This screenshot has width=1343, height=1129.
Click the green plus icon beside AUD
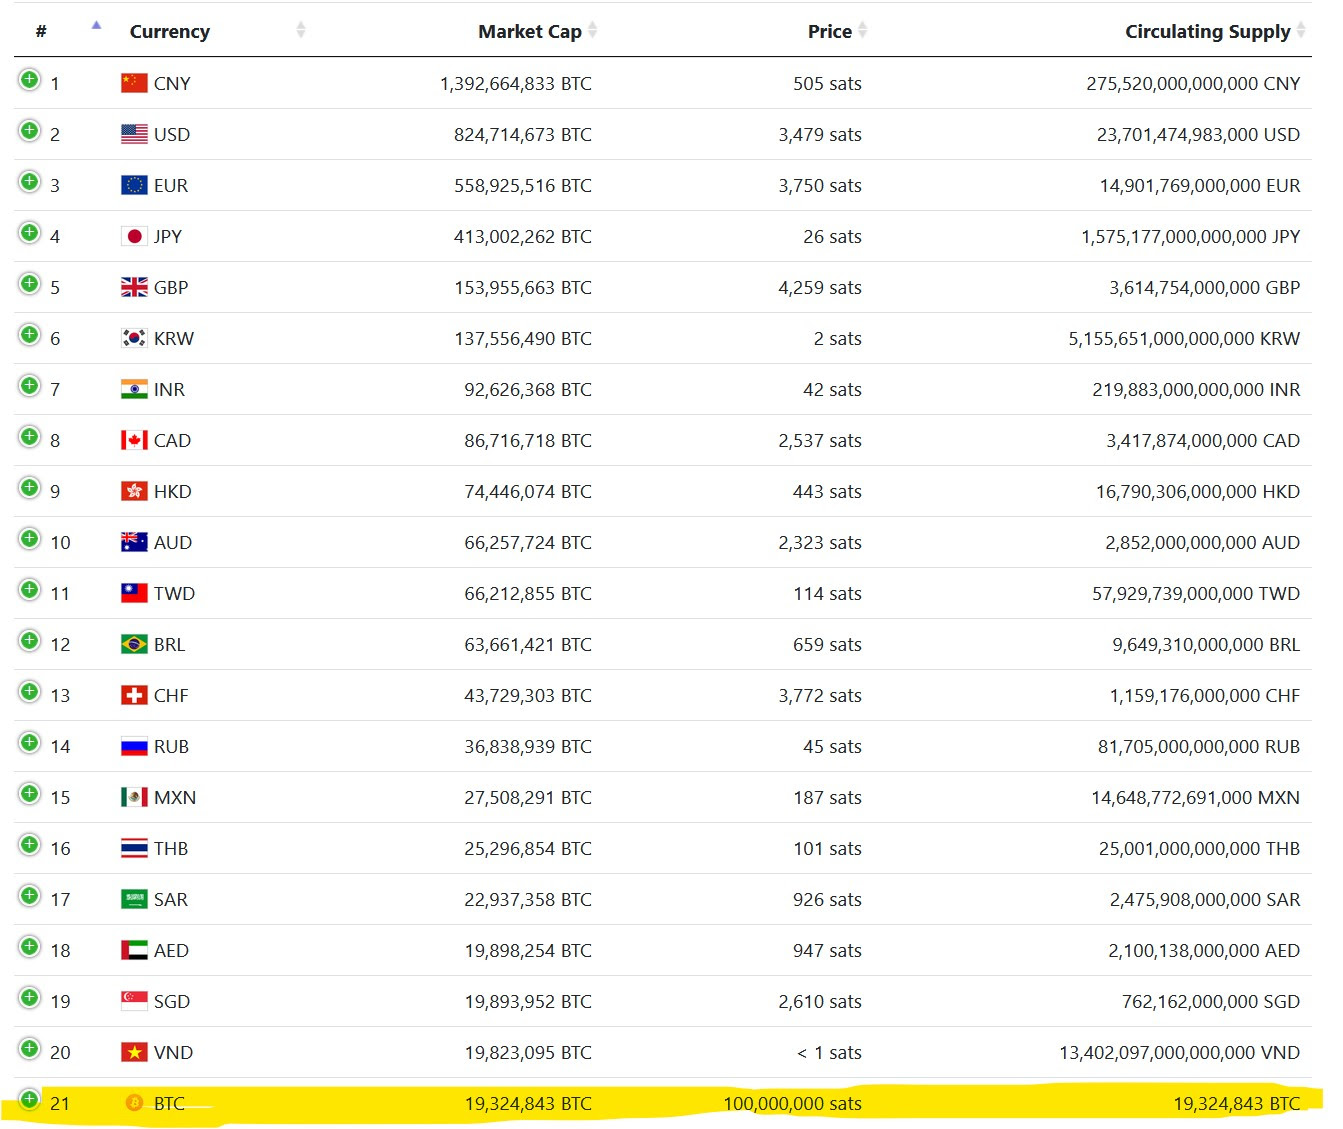point(30,539)
